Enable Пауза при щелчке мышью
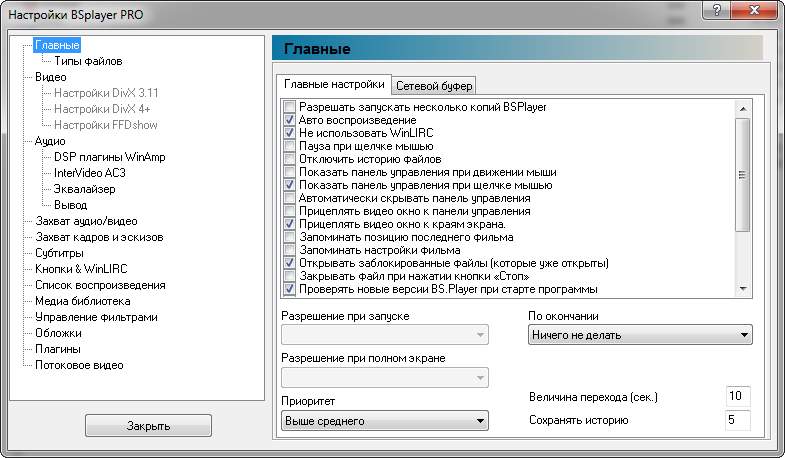 (289, 146)
